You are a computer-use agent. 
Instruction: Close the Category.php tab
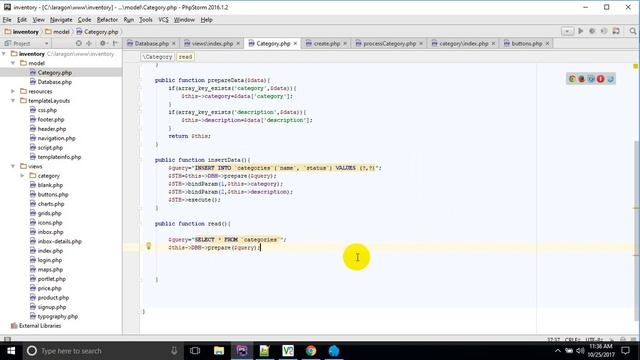(x=295, y=43)
